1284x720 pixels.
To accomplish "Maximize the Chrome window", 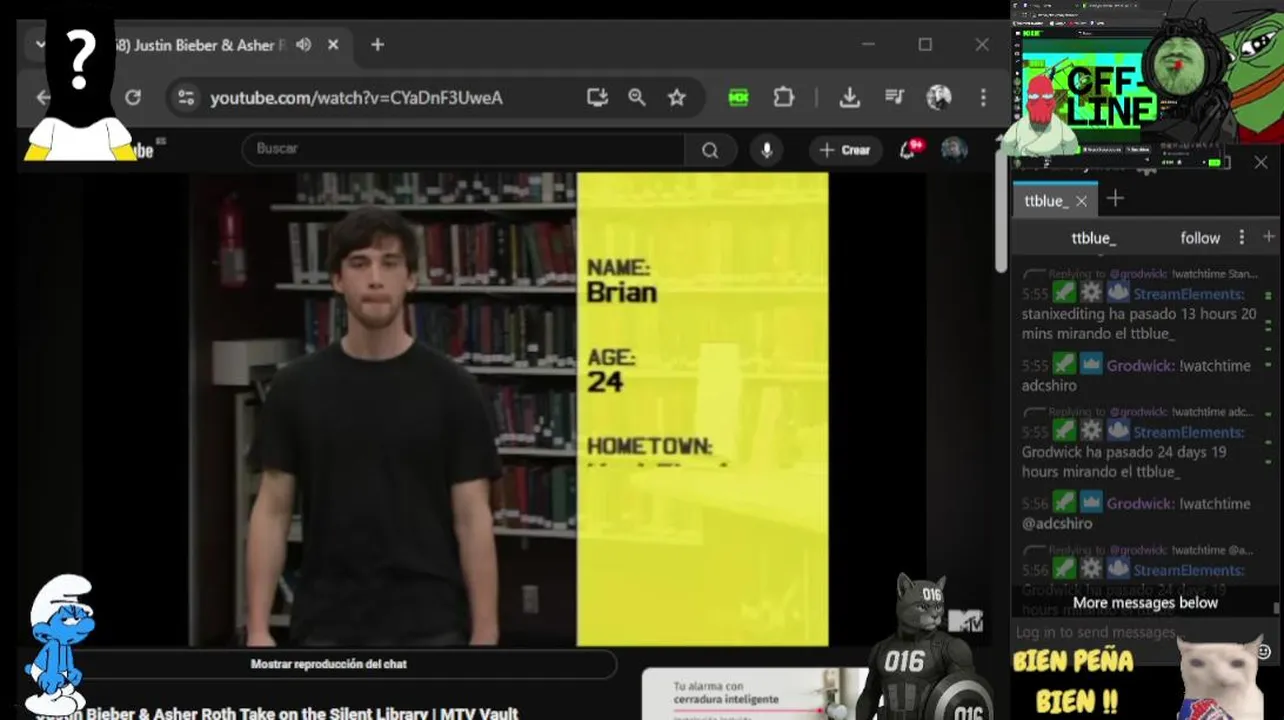I will [925, 45].
